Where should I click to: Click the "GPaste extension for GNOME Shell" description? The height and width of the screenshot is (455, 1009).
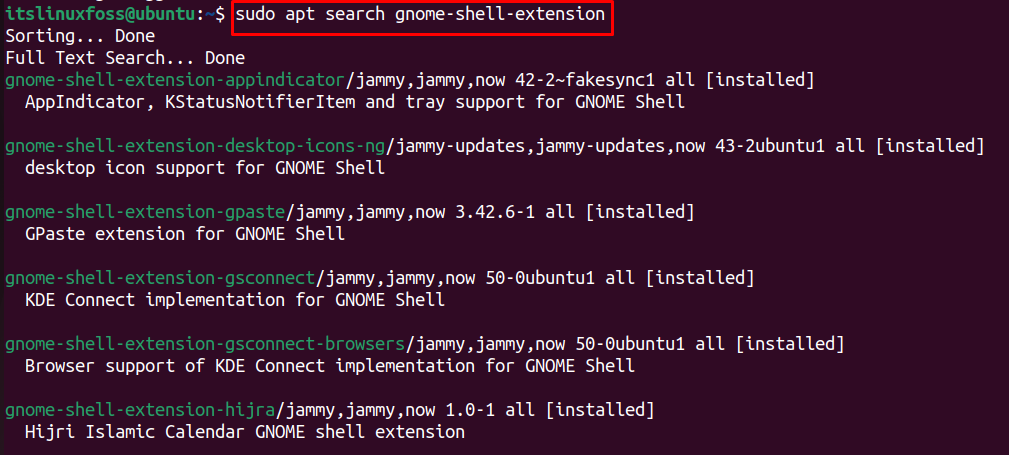(185, 234)
